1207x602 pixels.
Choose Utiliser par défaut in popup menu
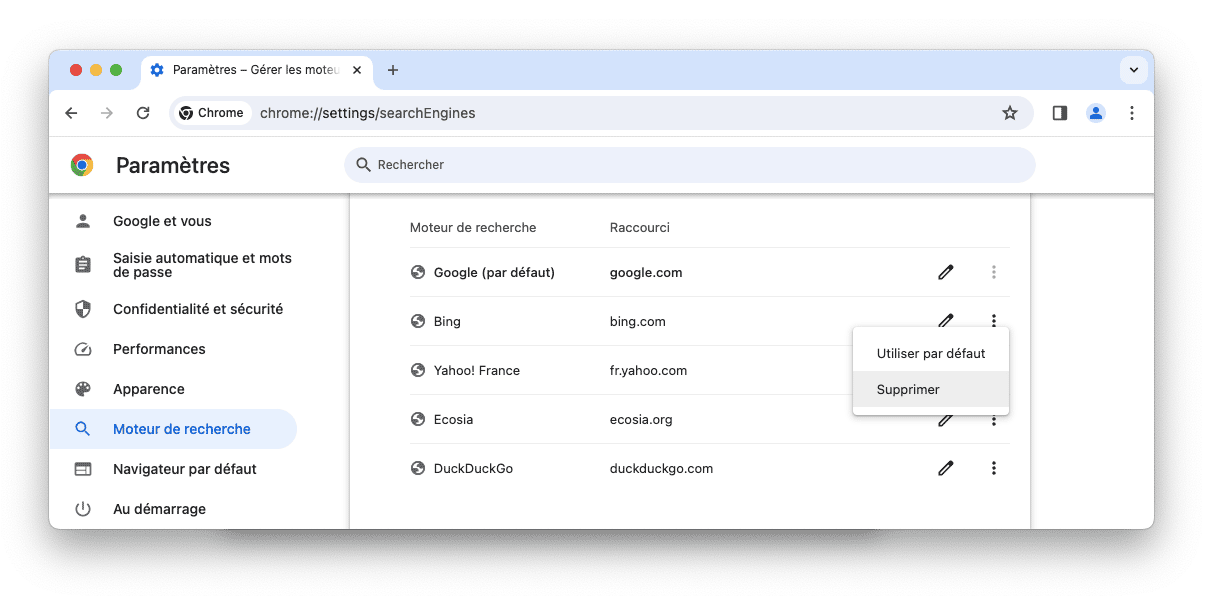[x=931, y=354]
